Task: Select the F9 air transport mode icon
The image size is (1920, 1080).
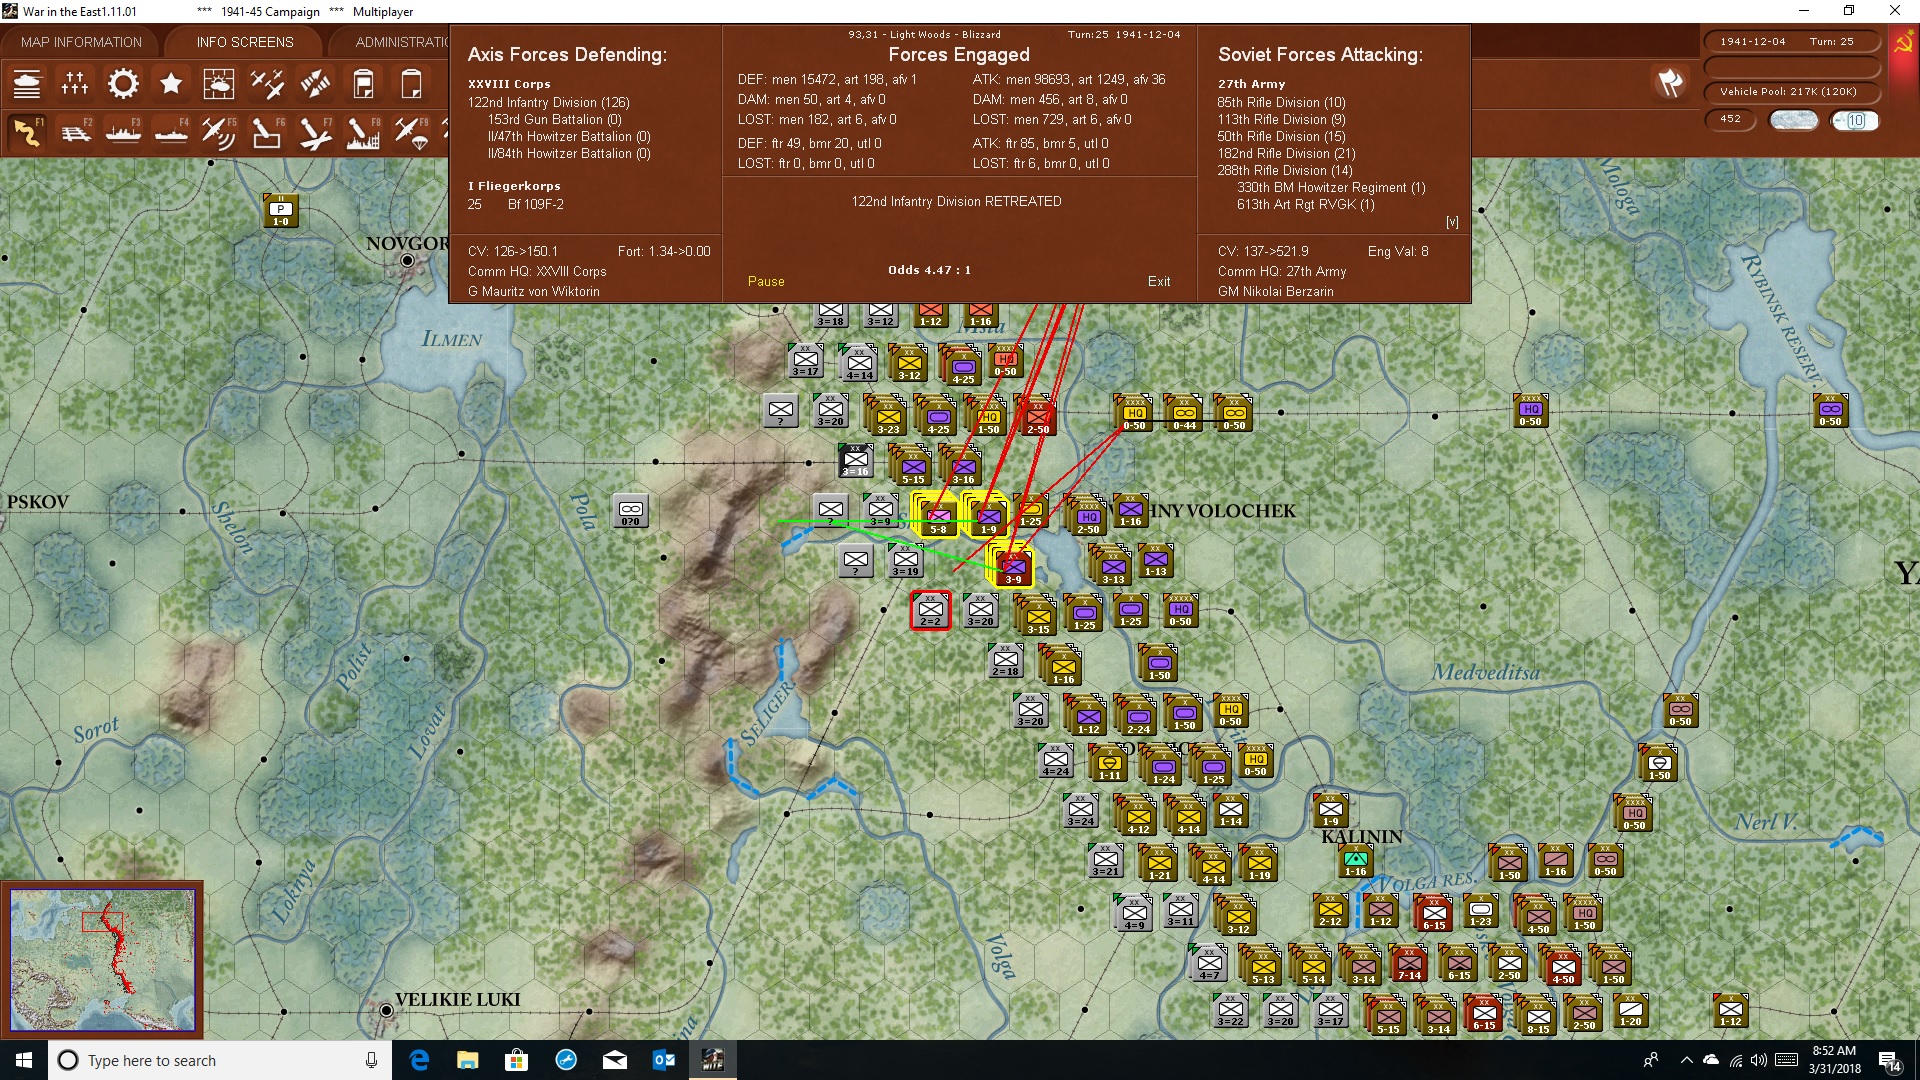Action: point(411,133)
